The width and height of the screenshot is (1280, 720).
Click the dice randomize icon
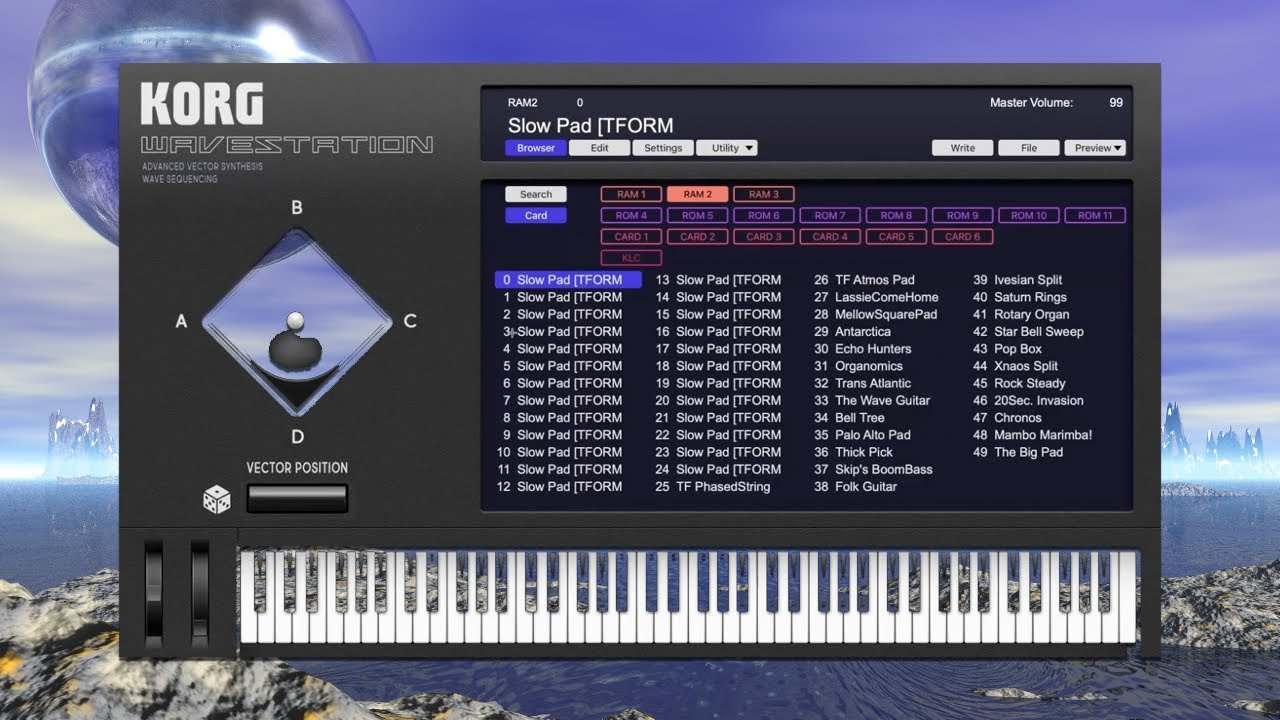pyautogui.click(x=216, y=500)
